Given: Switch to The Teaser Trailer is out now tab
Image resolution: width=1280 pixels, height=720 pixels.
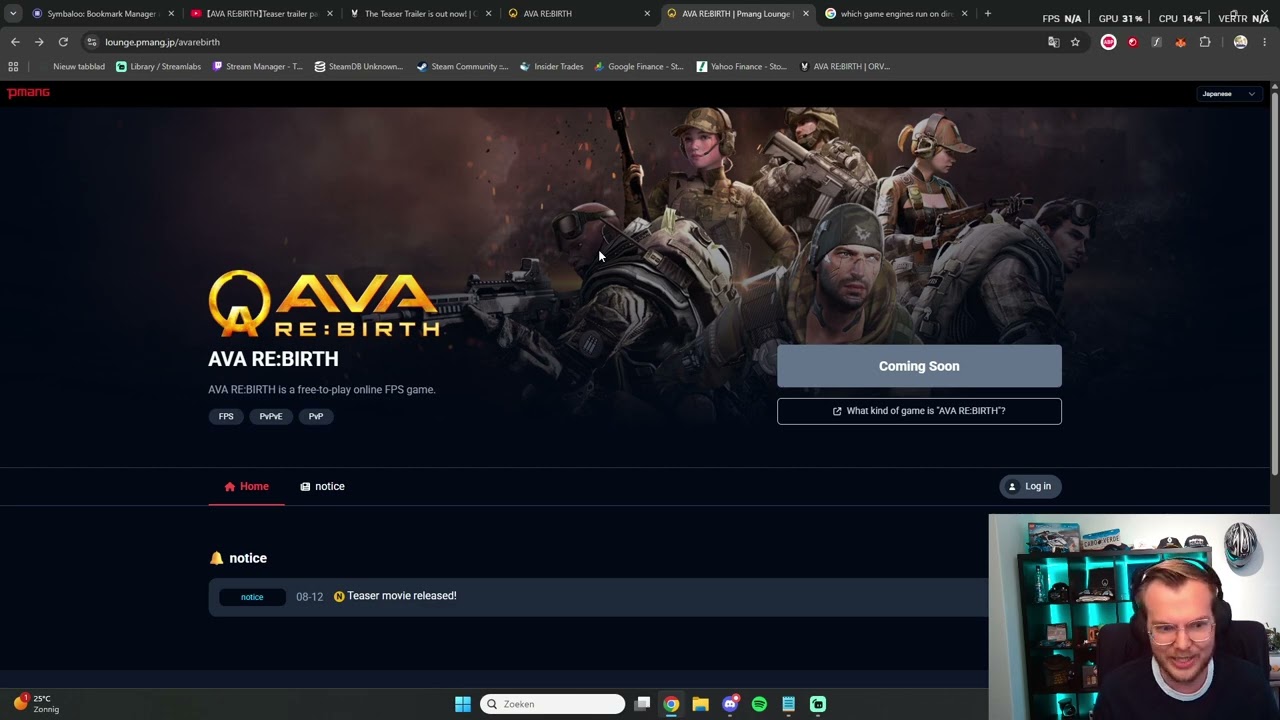Looking at the screenshot, I should pyautogui.click(x=421, y=14).
